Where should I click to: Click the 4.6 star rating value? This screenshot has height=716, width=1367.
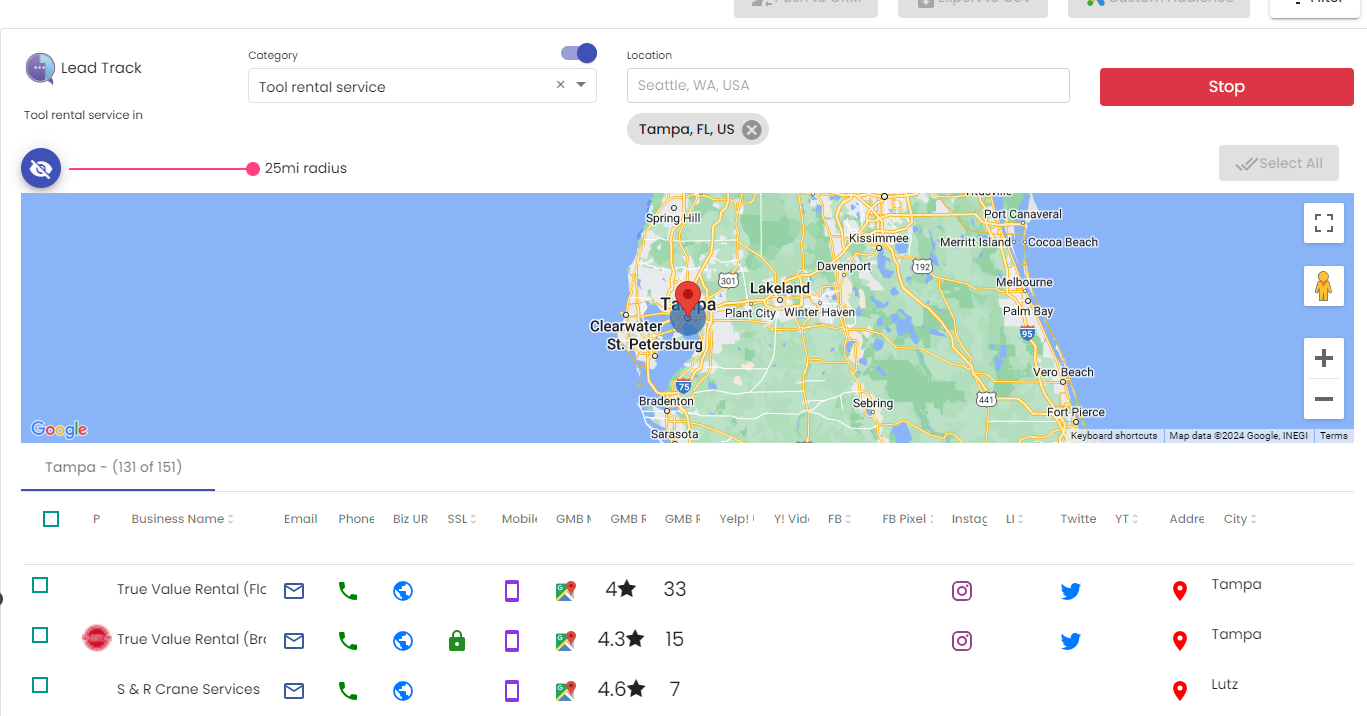621,689
